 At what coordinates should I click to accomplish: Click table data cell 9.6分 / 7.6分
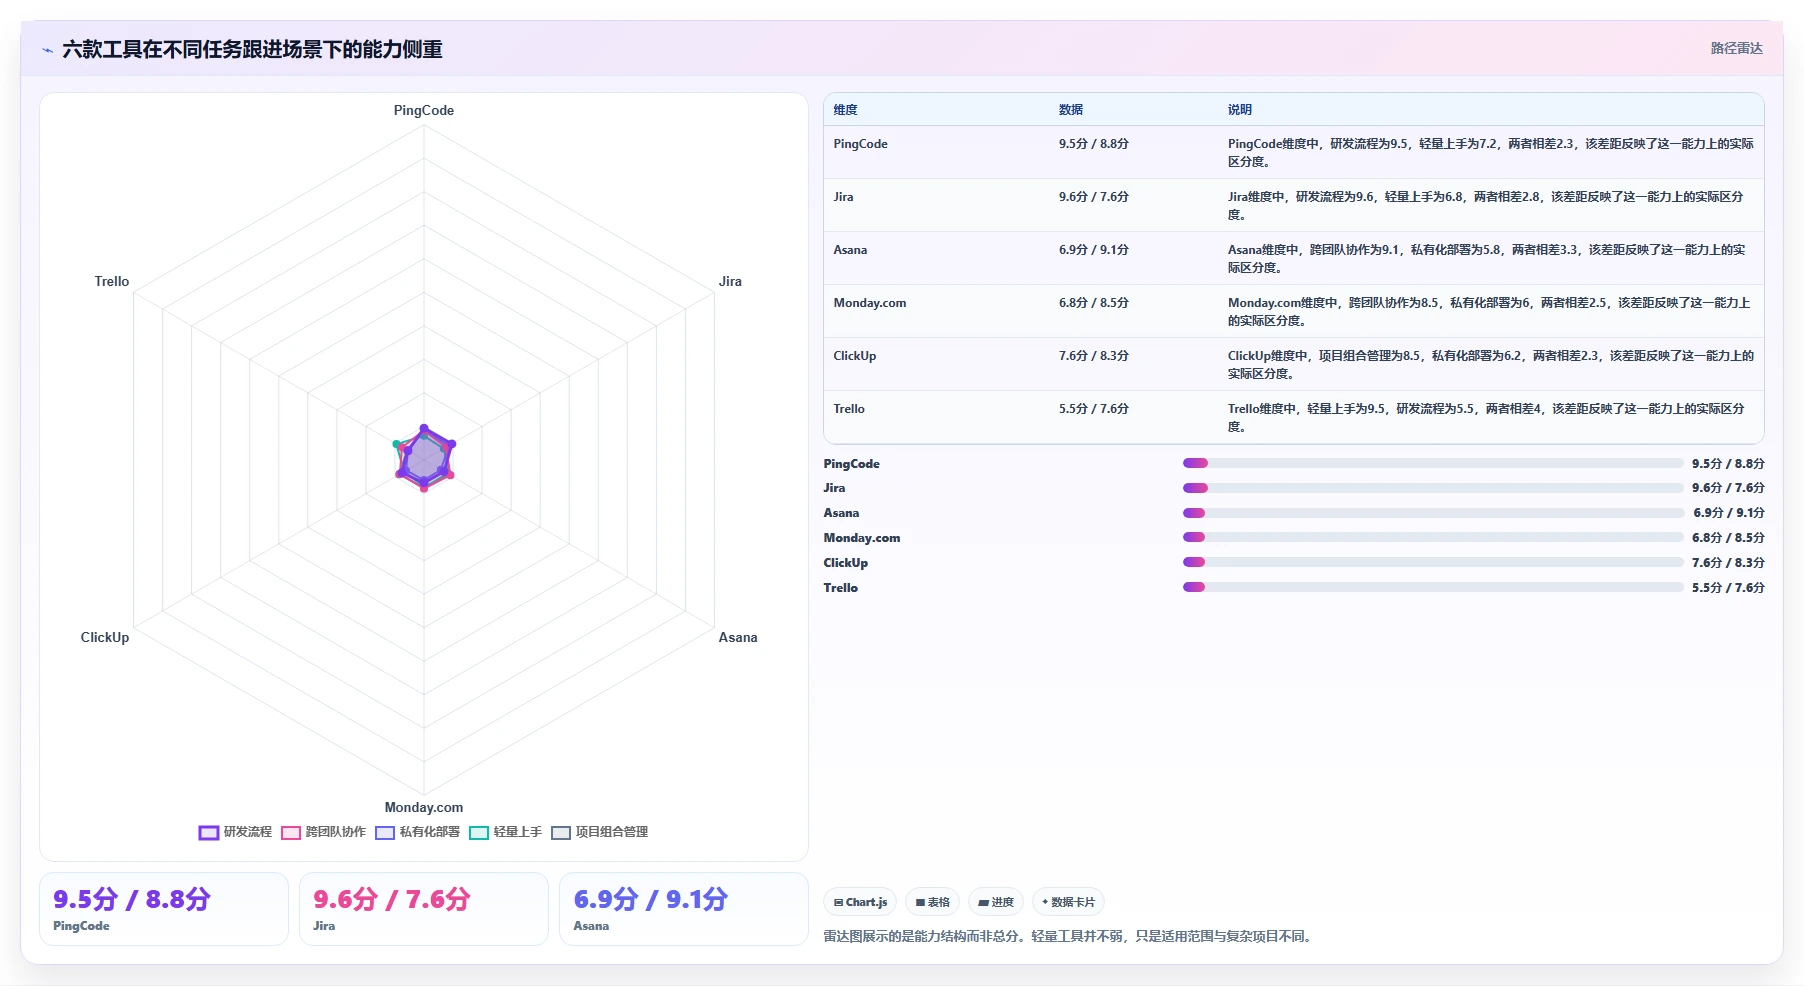1094,197
